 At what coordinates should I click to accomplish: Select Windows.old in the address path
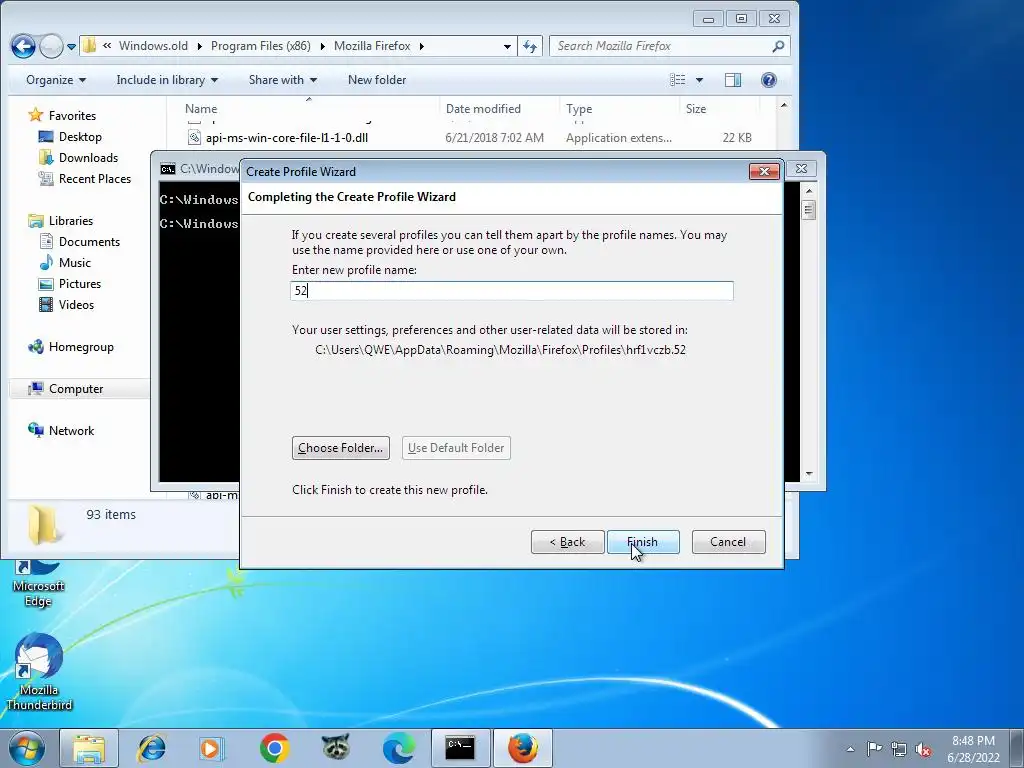(153, 46)
